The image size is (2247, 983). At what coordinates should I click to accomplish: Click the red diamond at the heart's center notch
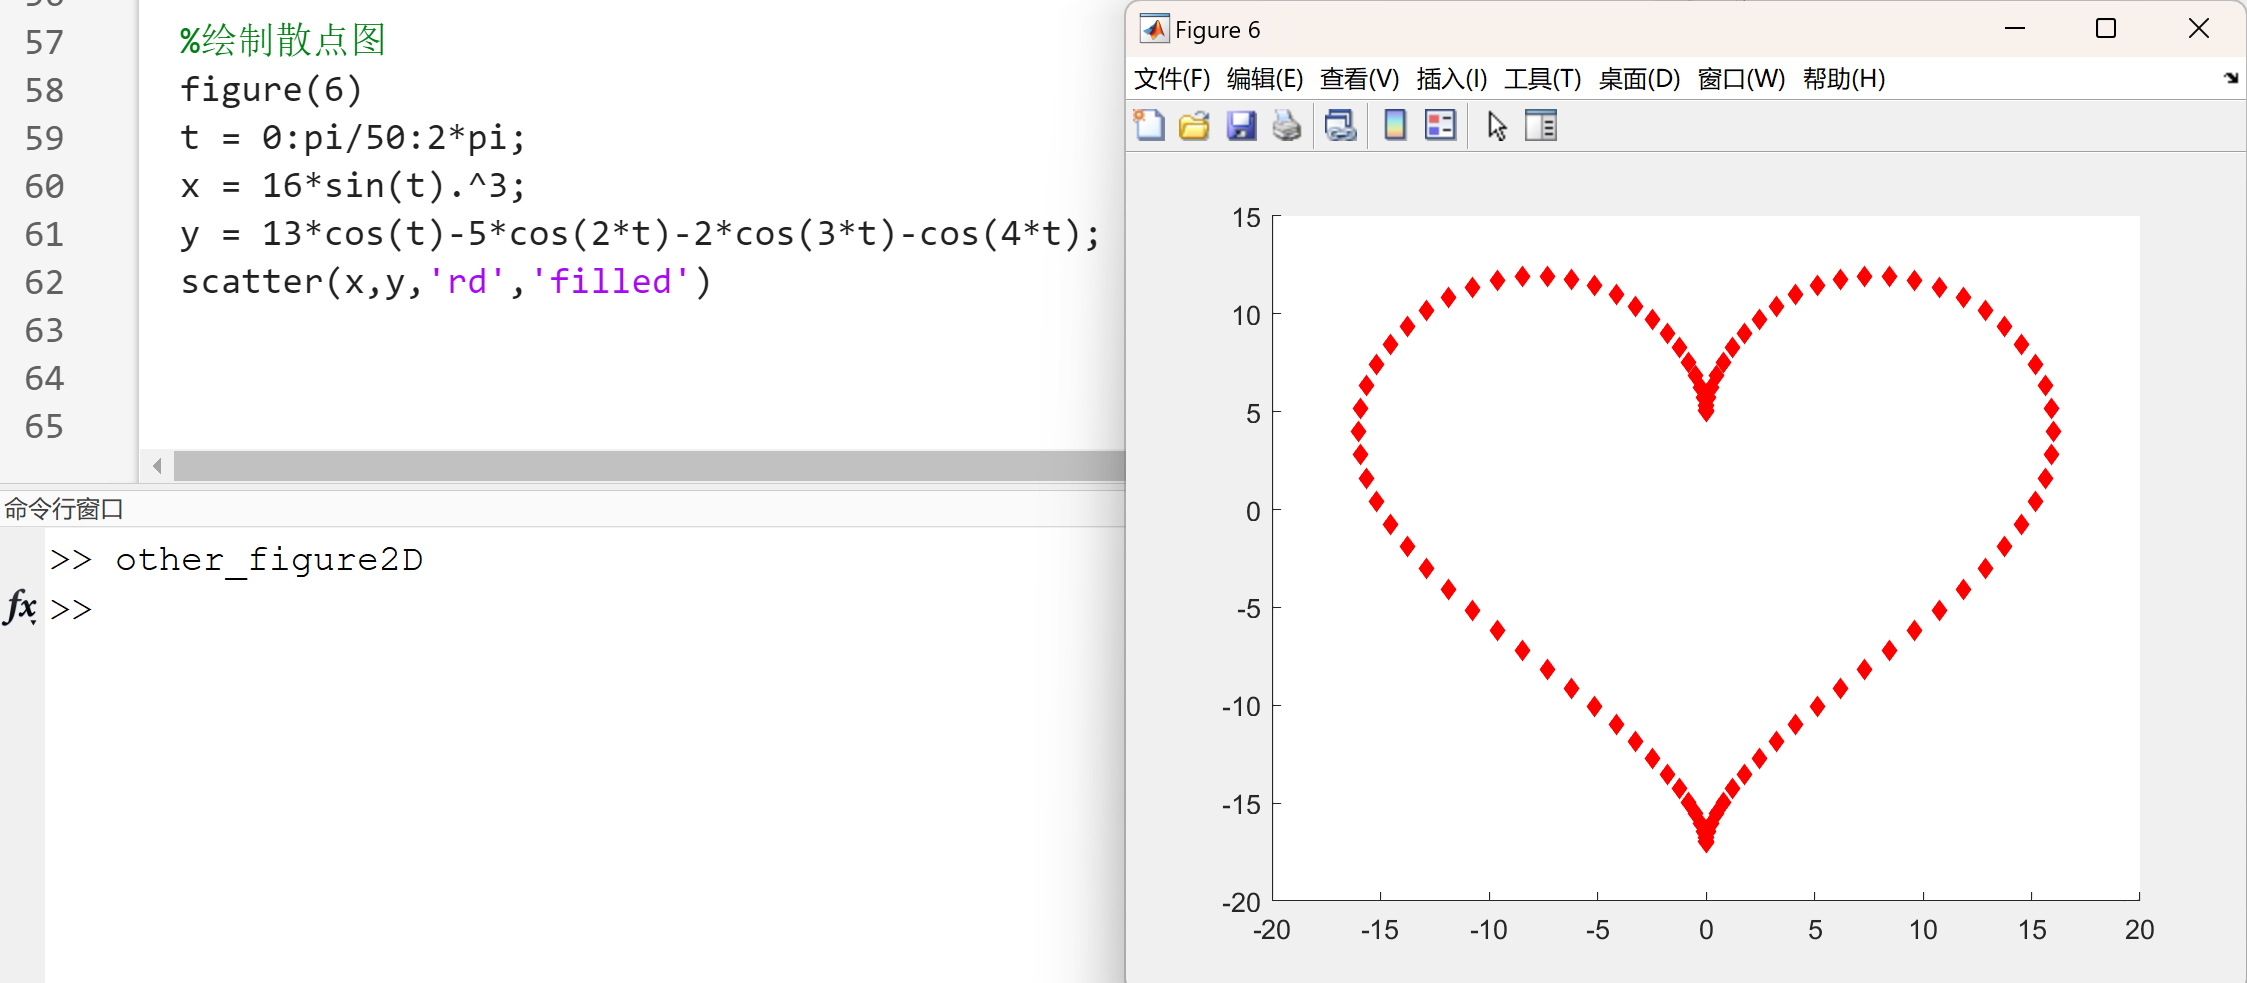tap(1706, 410)
